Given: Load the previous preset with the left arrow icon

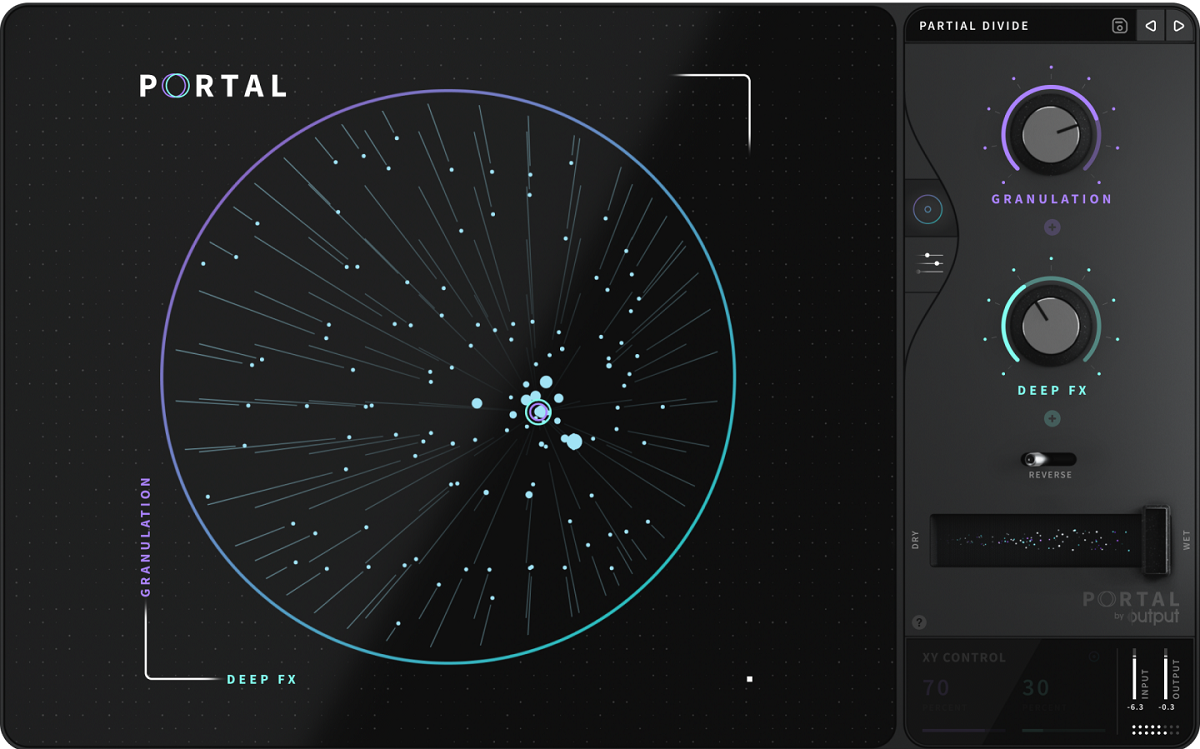Looking at the screenshot, I should click(1151, 25).
